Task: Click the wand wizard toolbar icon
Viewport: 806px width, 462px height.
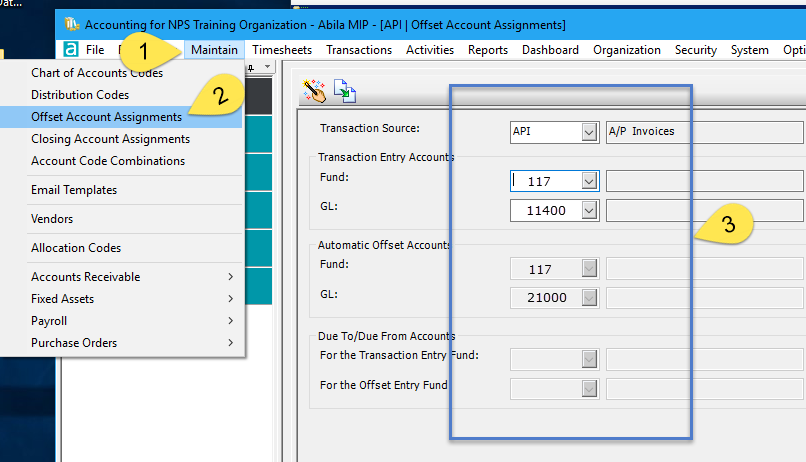Action: pos(315,92)
